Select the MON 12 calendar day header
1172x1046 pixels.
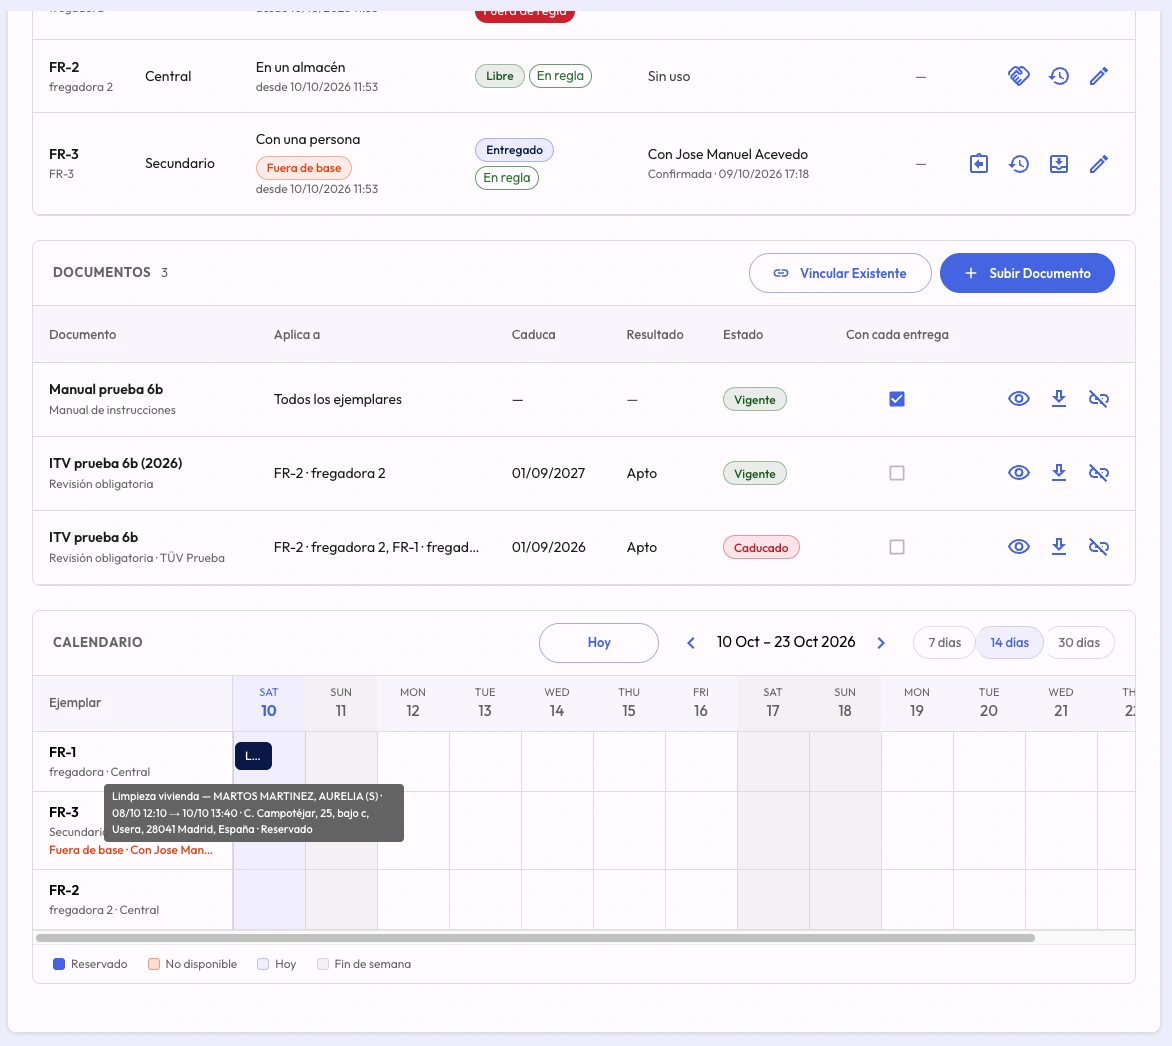[413, 703]
